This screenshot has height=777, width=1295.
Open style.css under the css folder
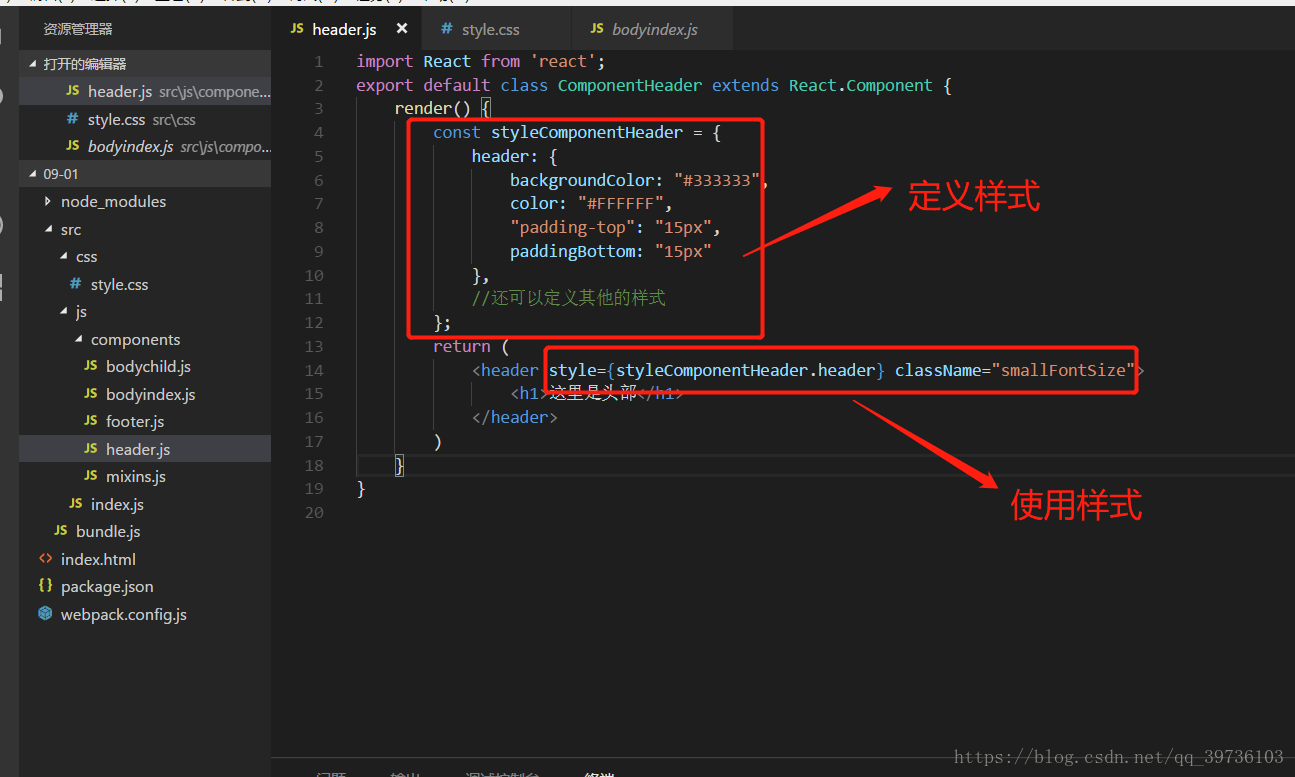click(119, 285)
